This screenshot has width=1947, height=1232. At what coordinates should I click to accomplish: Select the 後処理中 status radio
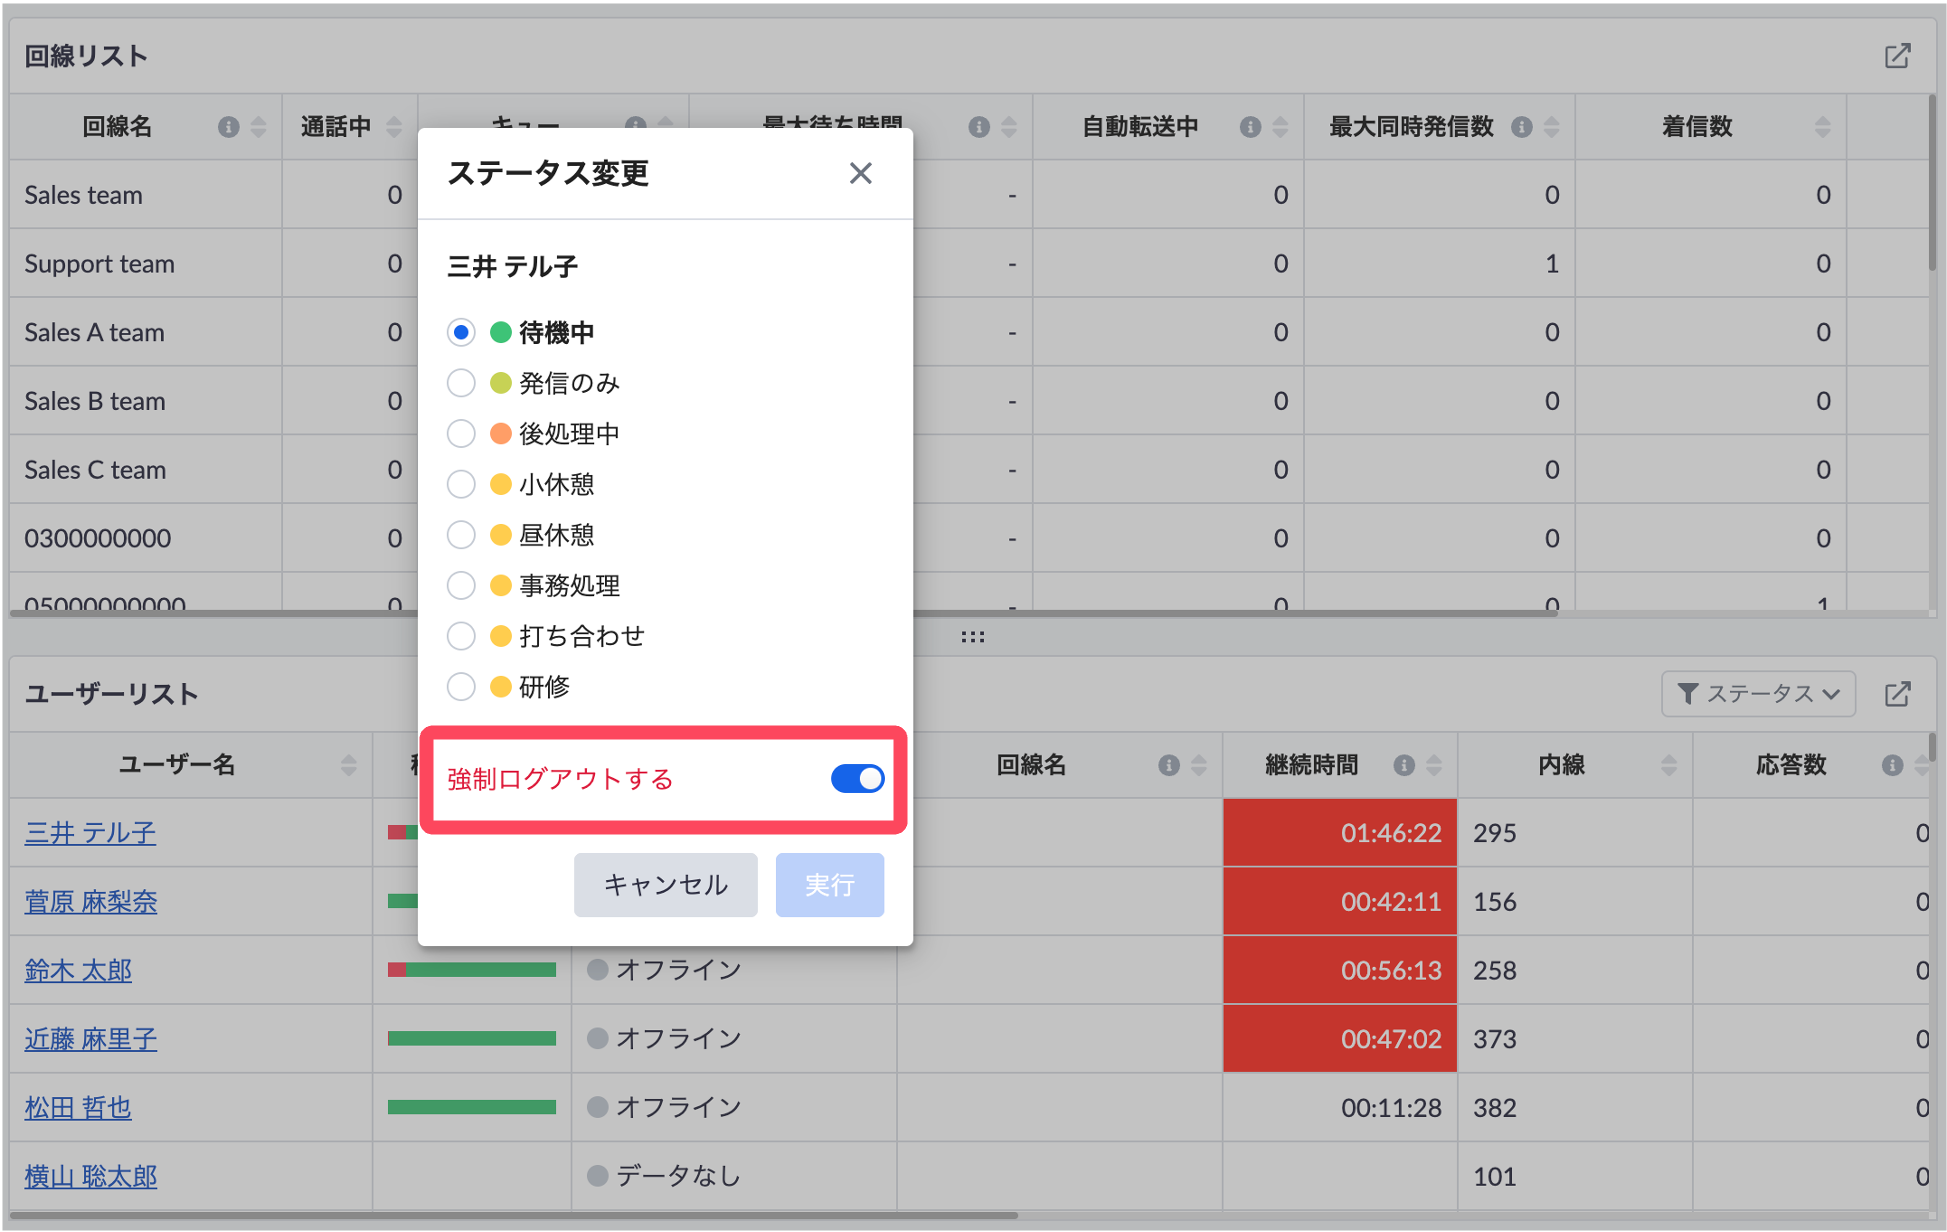point(461,434)
